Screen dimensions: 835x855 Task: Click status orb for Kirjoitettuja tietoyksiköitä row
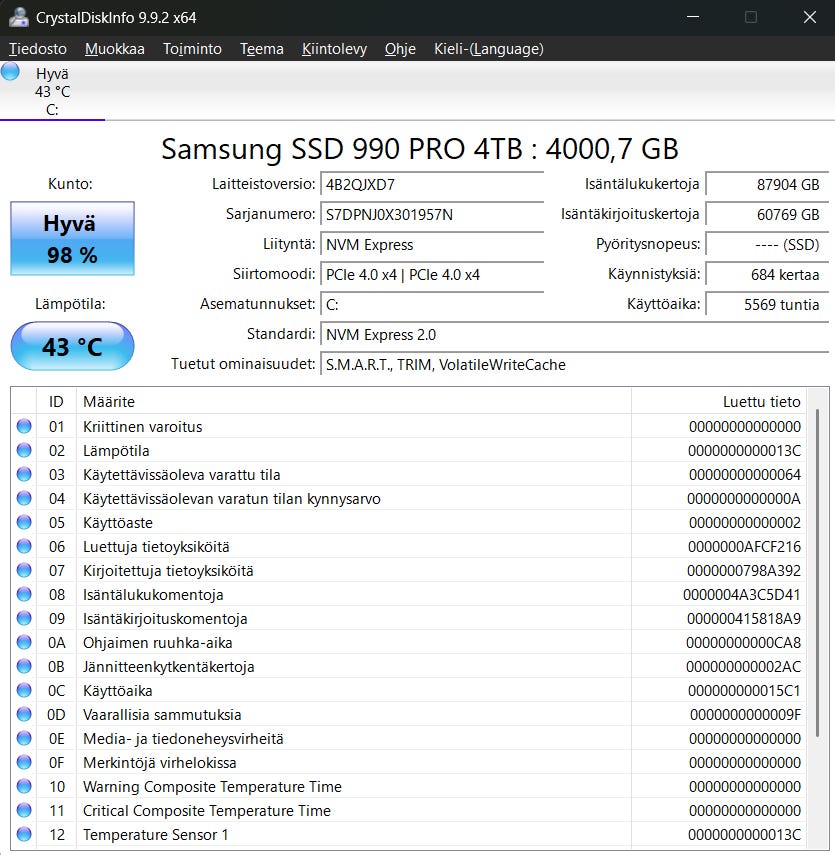pyautogui.click(x=24, y=570)
